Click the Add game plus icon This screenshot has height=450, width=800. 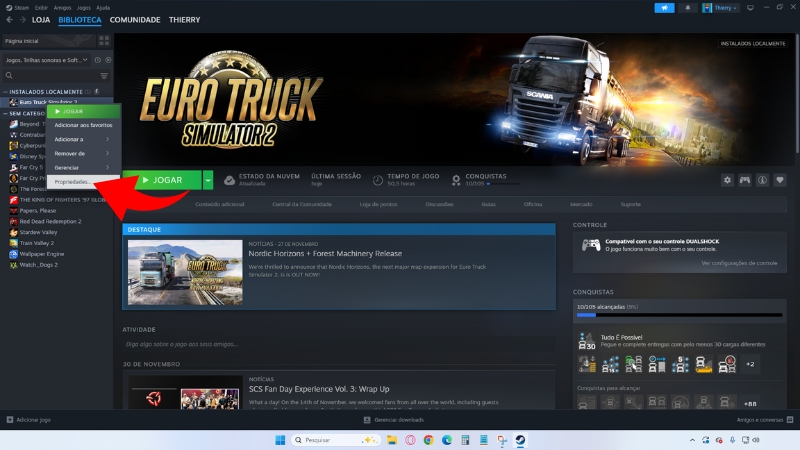(10, 420)
